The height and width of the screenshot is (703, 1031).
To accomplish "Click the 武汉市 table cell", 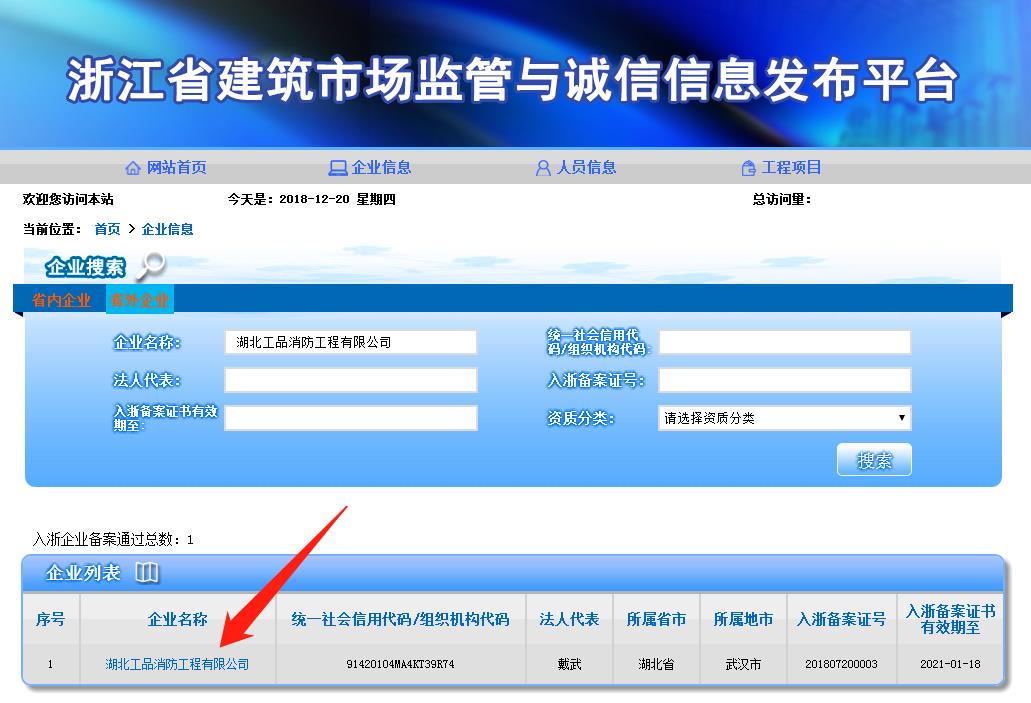I will (744, 664).
